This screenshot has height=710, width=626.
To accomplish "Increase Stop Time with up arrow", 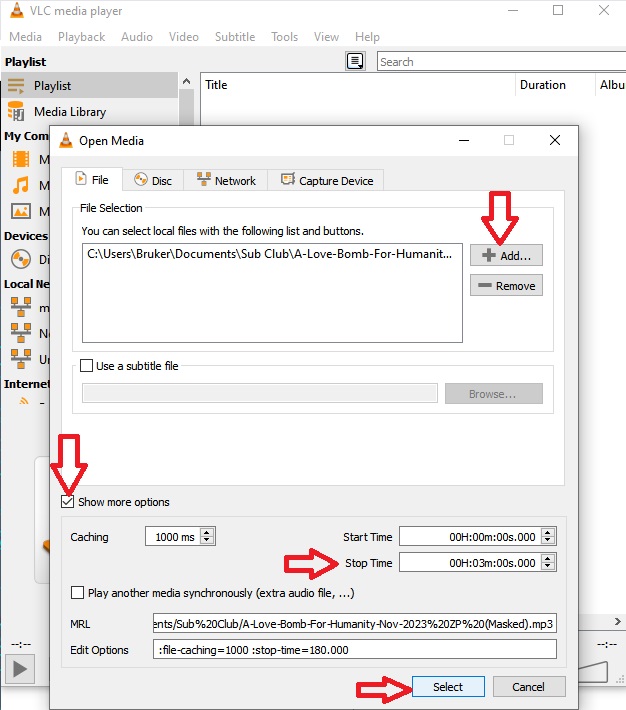I will tap(548, 558).
